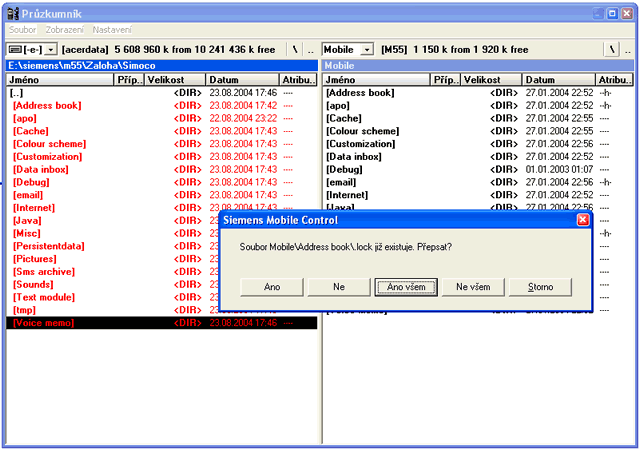Image resolution: width=640 pixels, height=450 pixels.
Task: Click [acerdata] drive label text
Action: [x=85, y=49]
